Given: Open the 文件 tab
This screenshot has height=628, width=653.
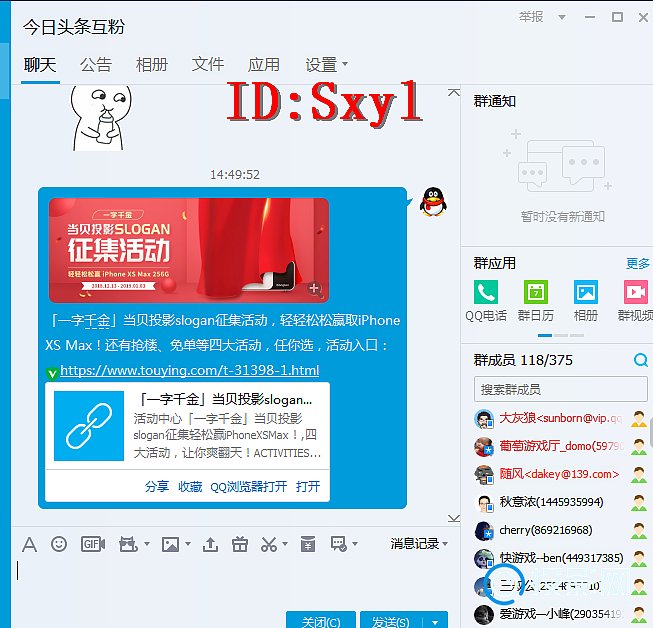Looking at the screenshot, I should 207,65.
